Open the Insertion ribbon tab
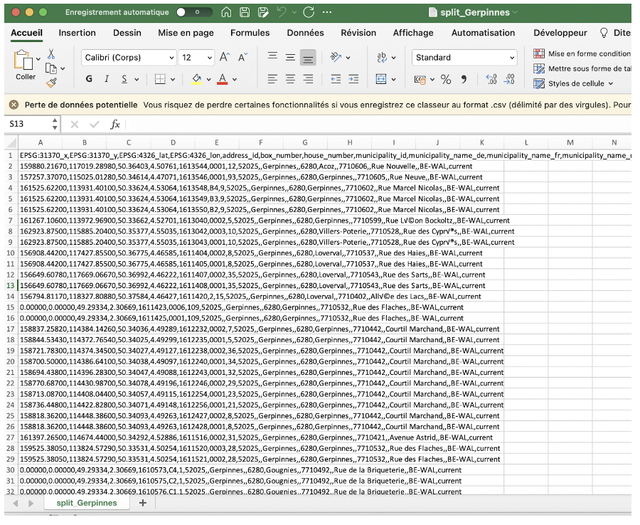Image resolution: width=640 pixels, height=525 pixels. 77,33
